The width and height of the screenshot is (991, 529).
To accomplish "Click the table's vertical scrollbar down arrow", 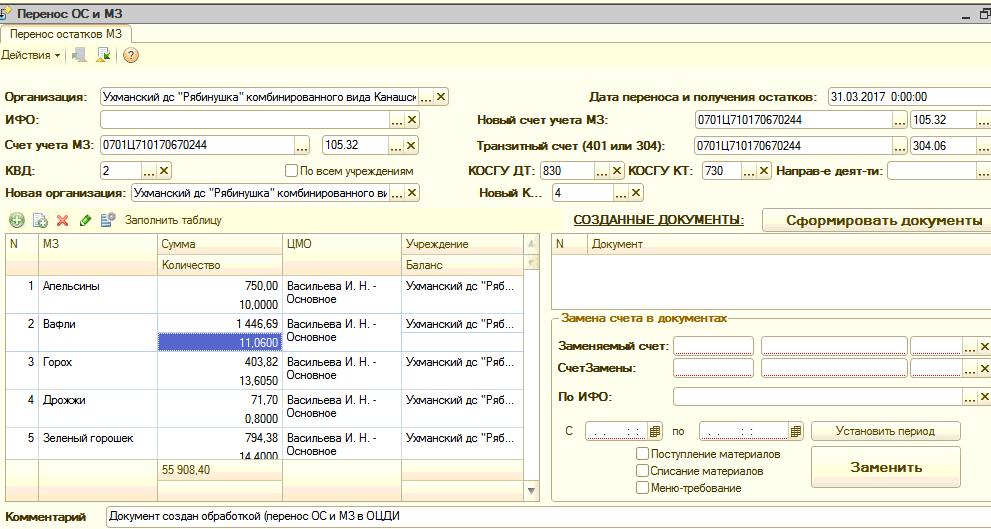I will click(x=532, y=491).
